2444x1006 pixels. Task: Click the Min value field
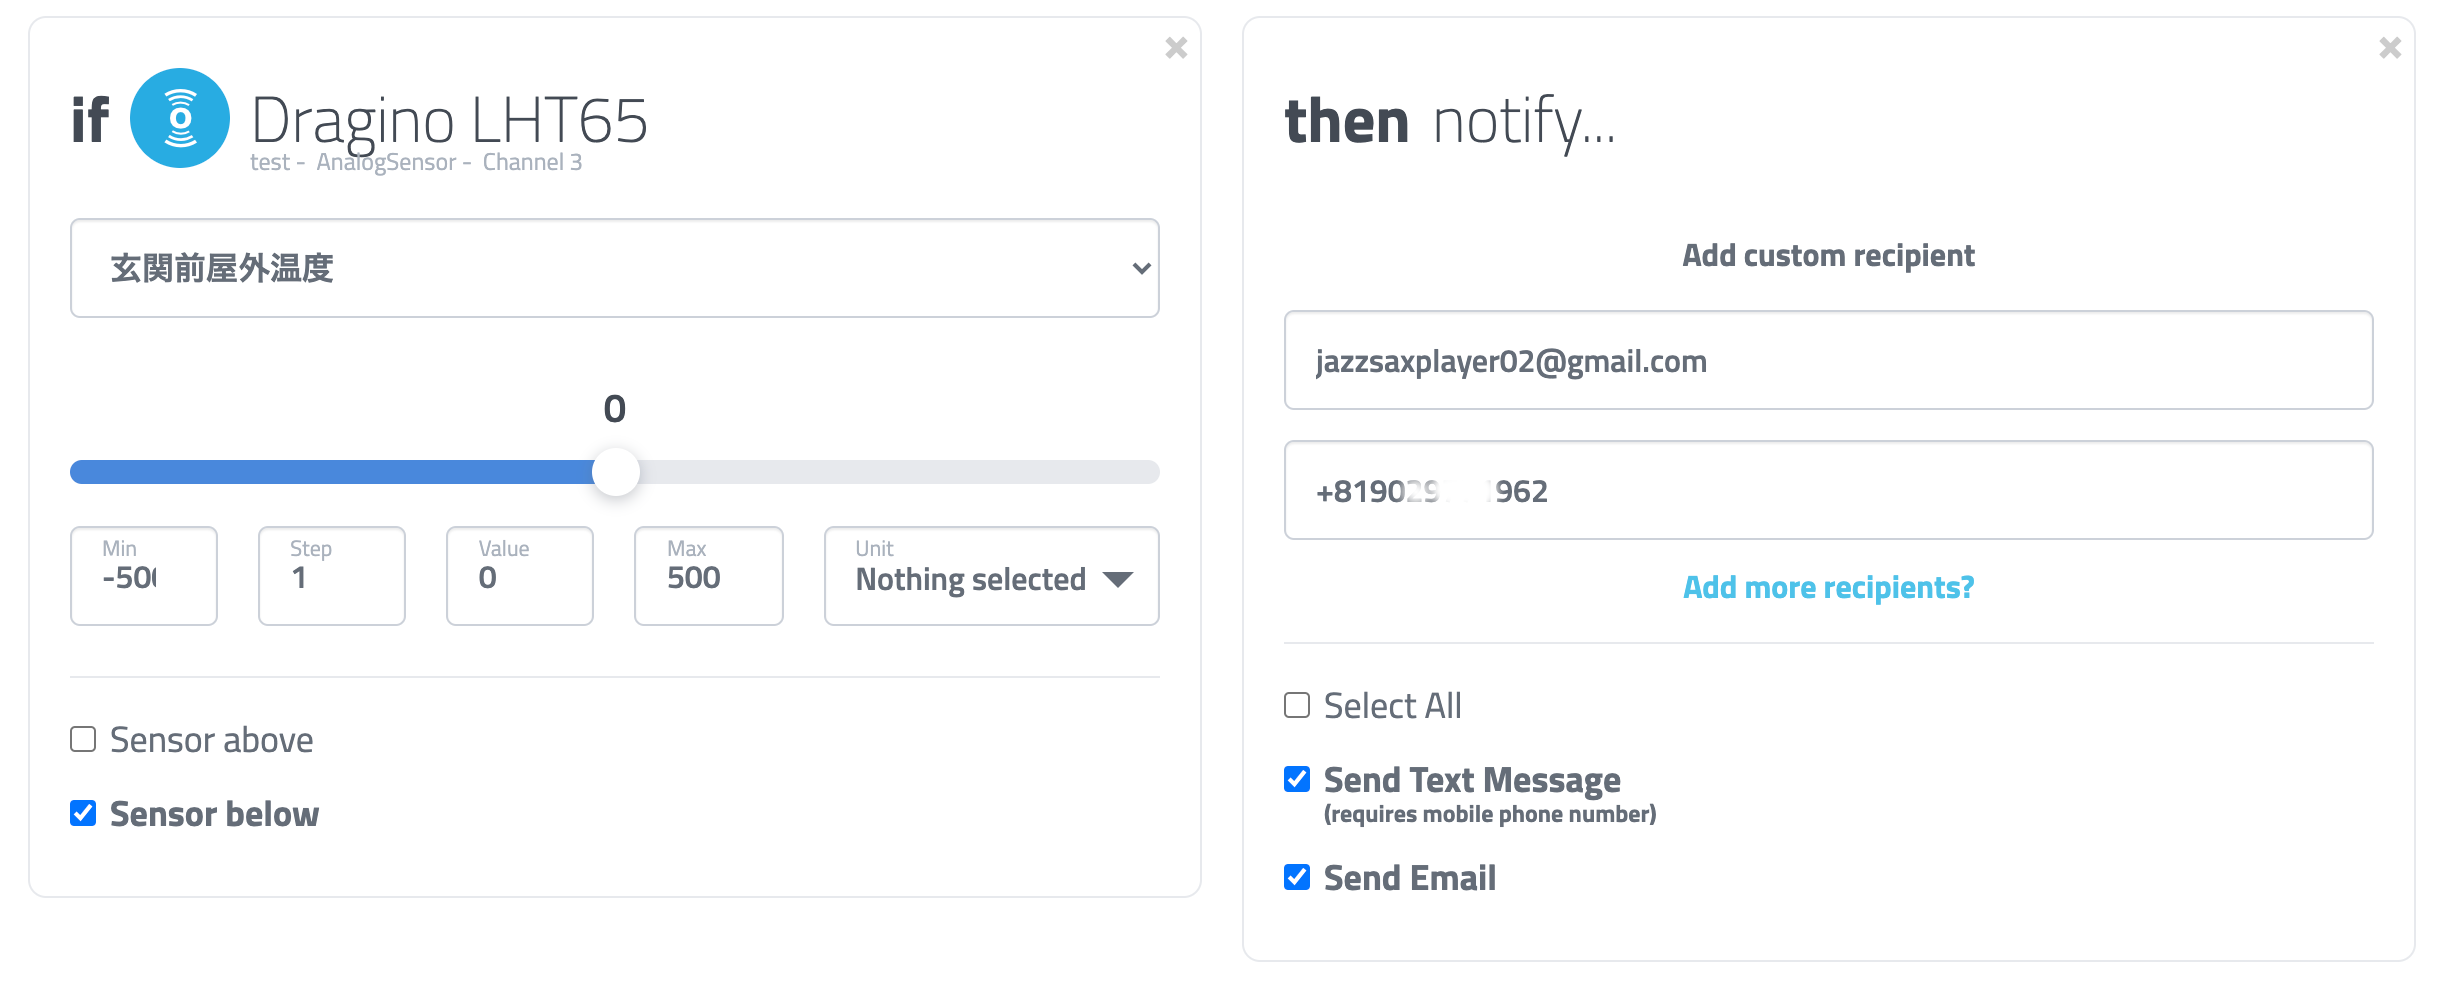(144, 576)
